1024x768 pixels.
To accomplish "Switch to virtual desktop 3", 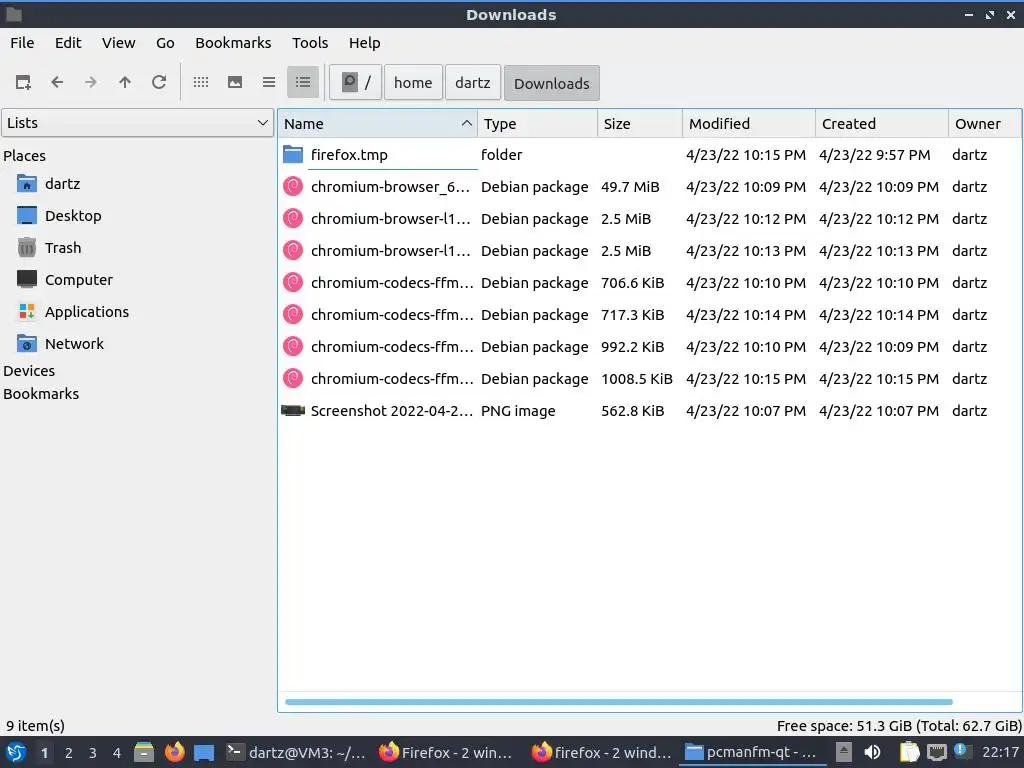I will tap(93, 753).
